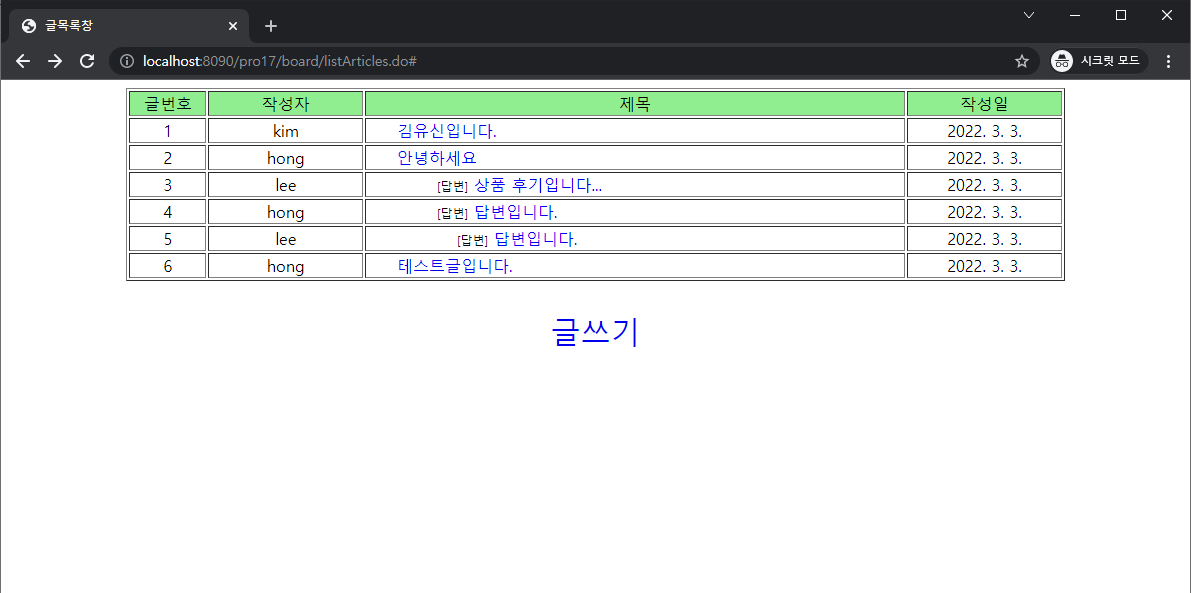Reload the page with the refresh icon
This screenshot has width=1191, height=593.
point(87,61)
